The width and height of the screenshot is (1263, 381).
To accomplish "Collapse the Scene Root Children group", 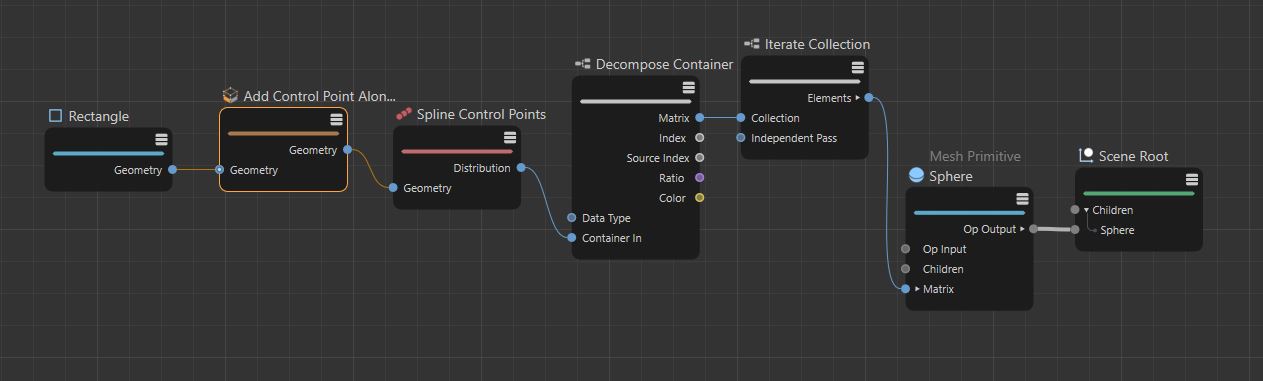I will coord(1087,210).
